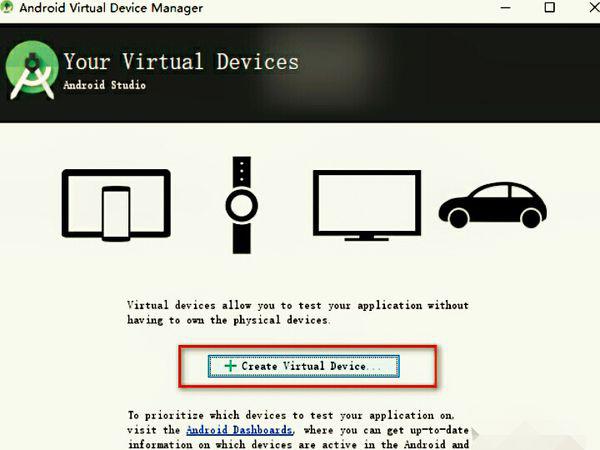Click the phone and tablet device icon

click(x=116, y=205)
